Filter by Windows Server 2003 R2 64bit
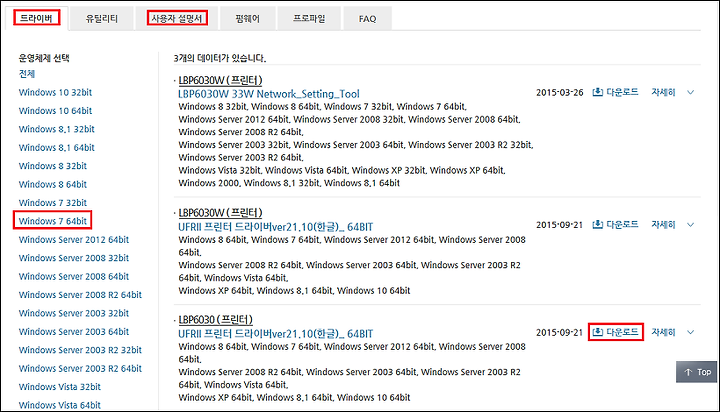The width and height of the screenshot is (720, 412). tap(80, 368)
